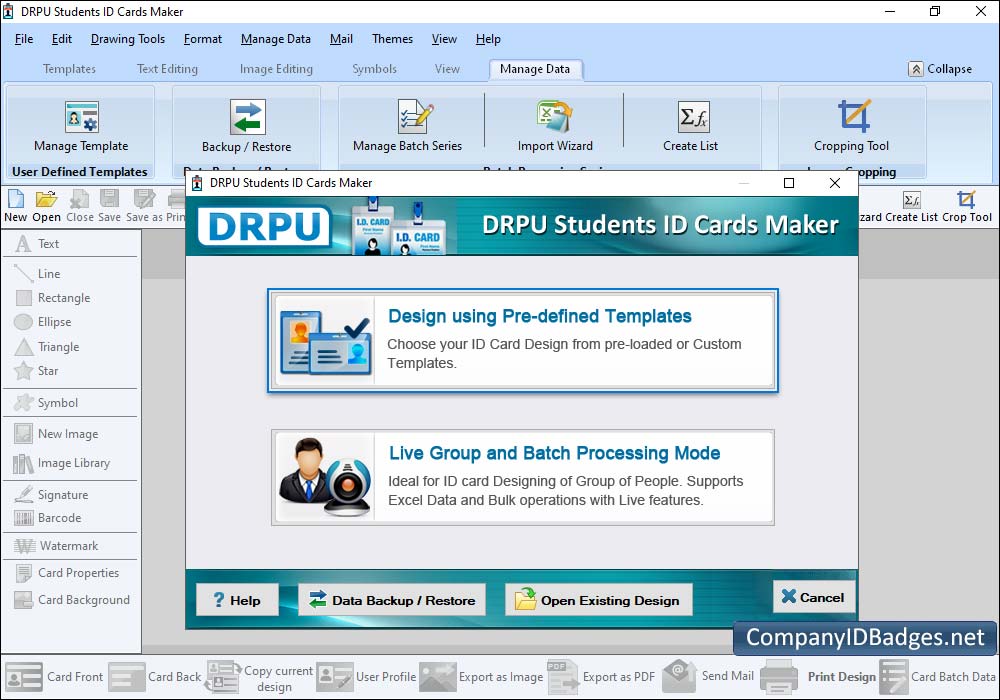The width and height of the screenshot is (1000, 700).
Task: Switch to Card Front view
Action: click(54, 676)
